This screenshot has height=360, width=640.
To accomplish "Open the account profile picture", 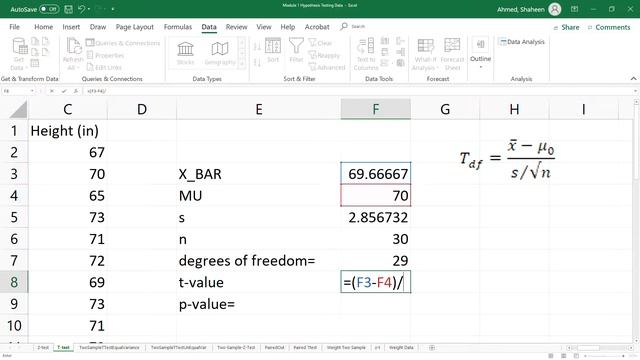I will [555, 9].
